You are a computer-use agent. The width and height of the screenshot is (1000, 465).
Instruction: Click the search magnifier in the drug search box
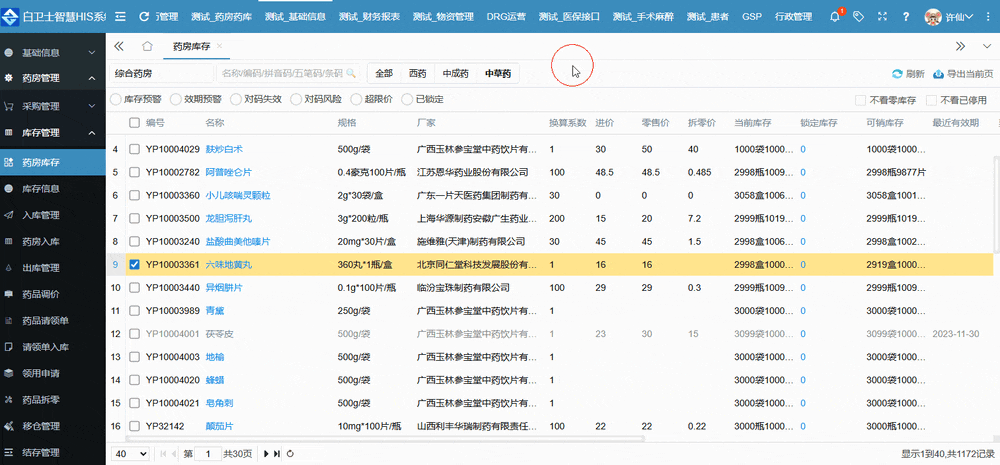point(351,74)
